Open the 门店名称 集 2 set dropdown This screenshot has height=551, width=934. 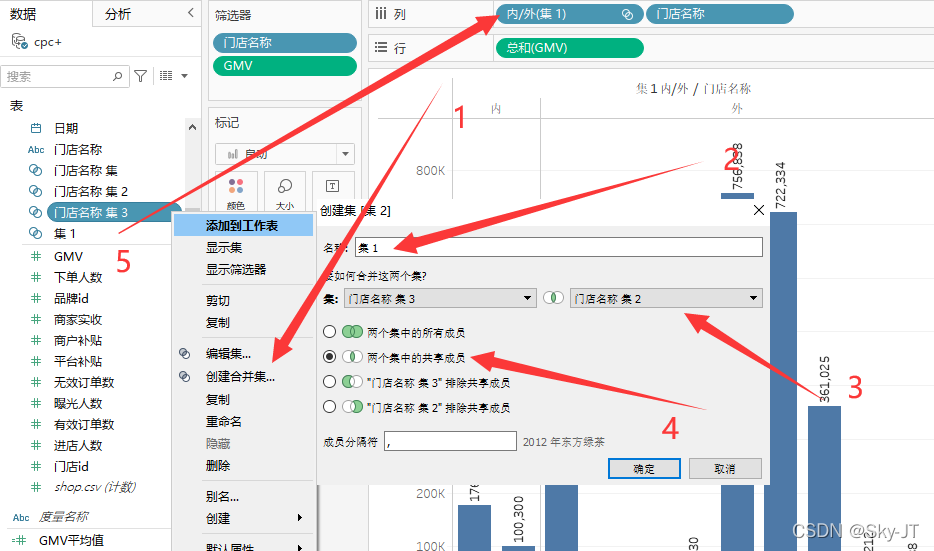(666, 298)
